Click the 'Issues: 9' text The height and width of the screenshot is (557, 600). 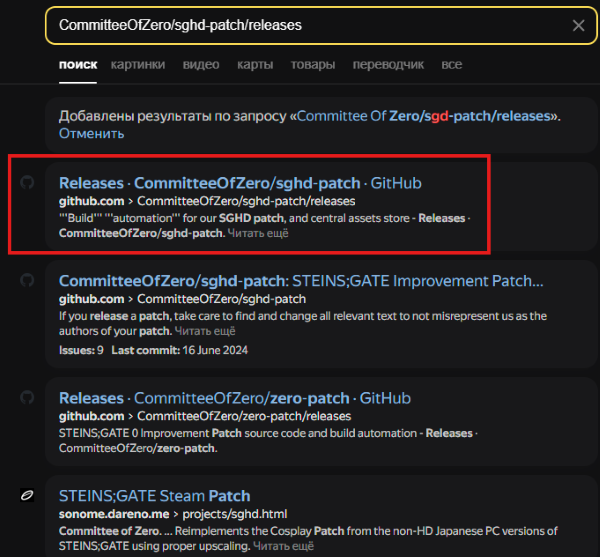point(81,350)
